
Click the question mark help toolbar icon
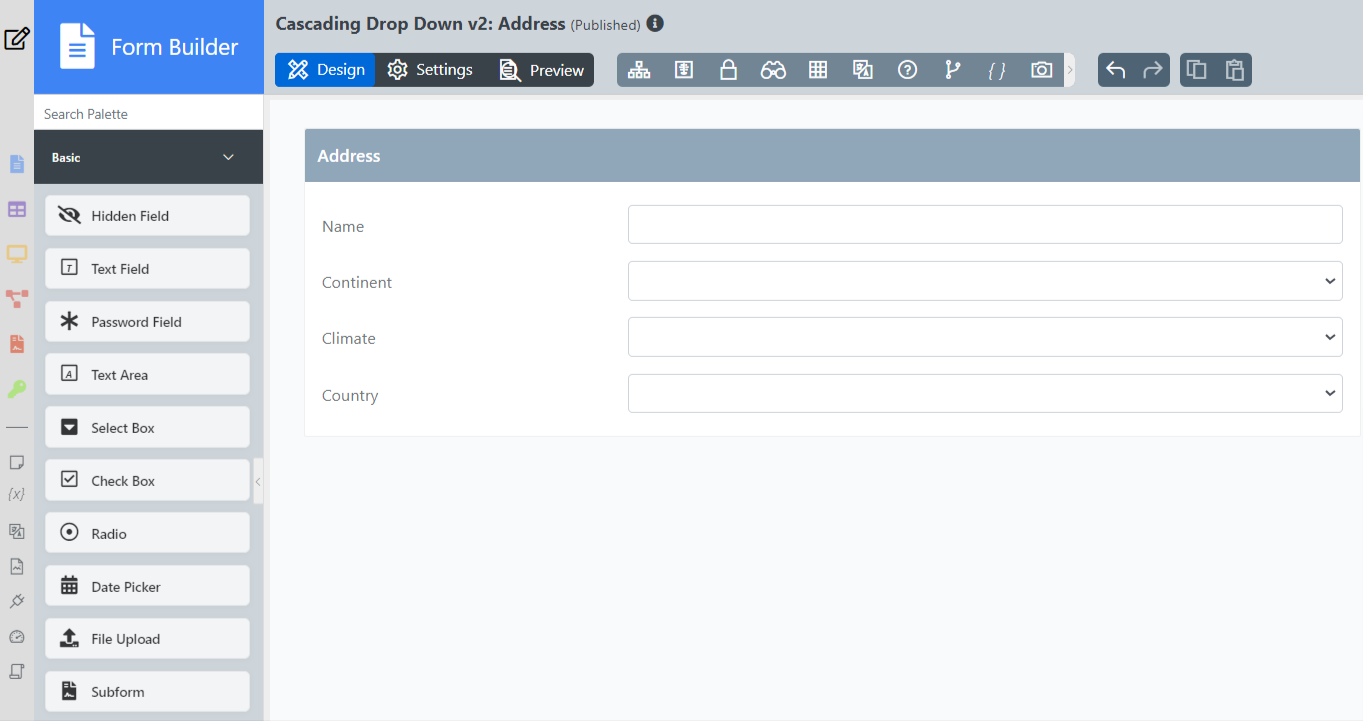pyautogui.click(x=907, y=70)
